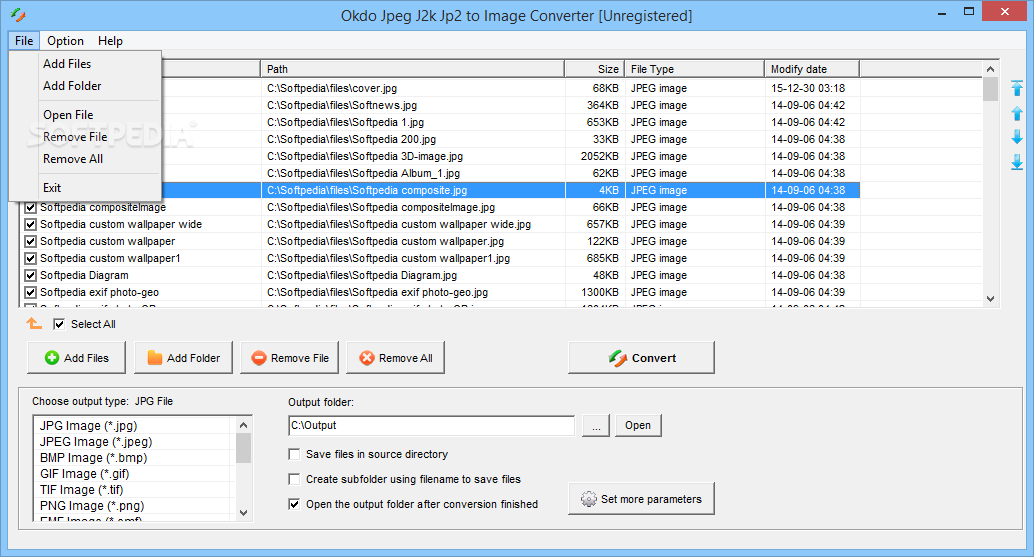Viewport: 1034px width, 557px height.
Task: Sort list by Modify date column header
Action: click(x=812, y=69)
